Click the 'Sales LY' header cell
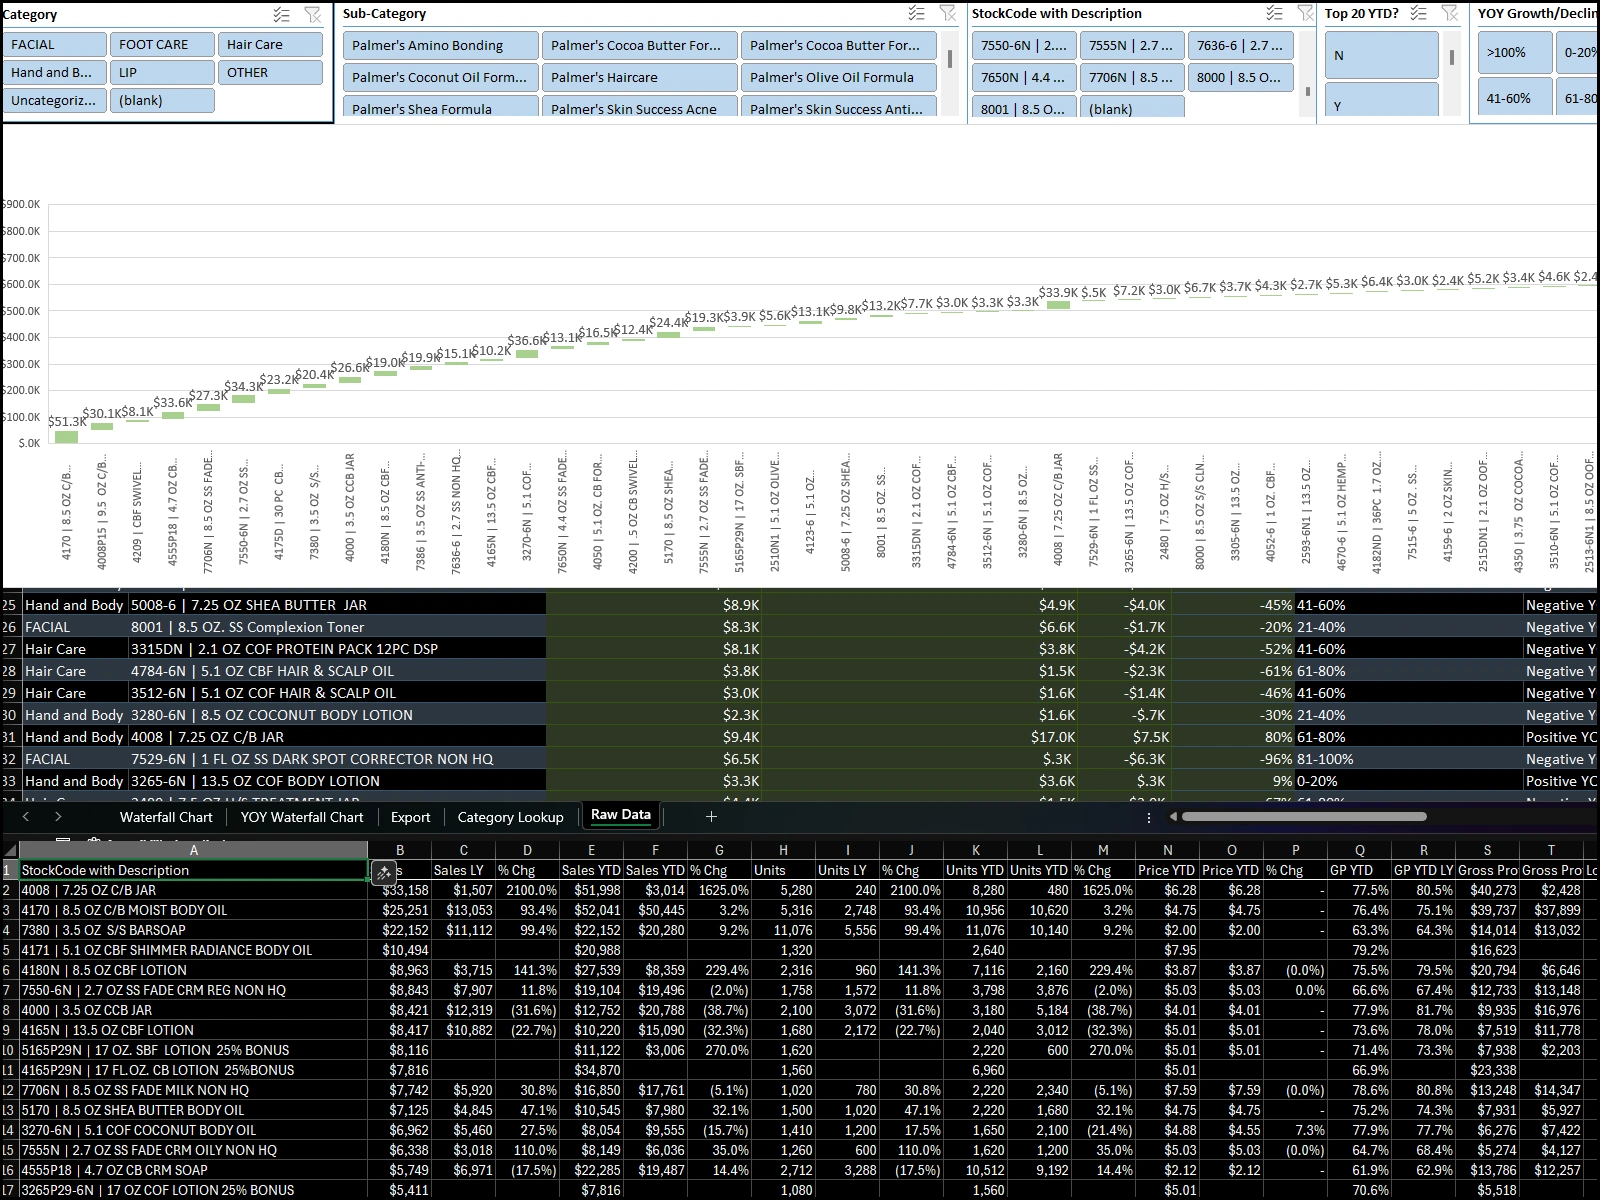Viewport: 1600px width, 1200px height. [x=463, y=870]
